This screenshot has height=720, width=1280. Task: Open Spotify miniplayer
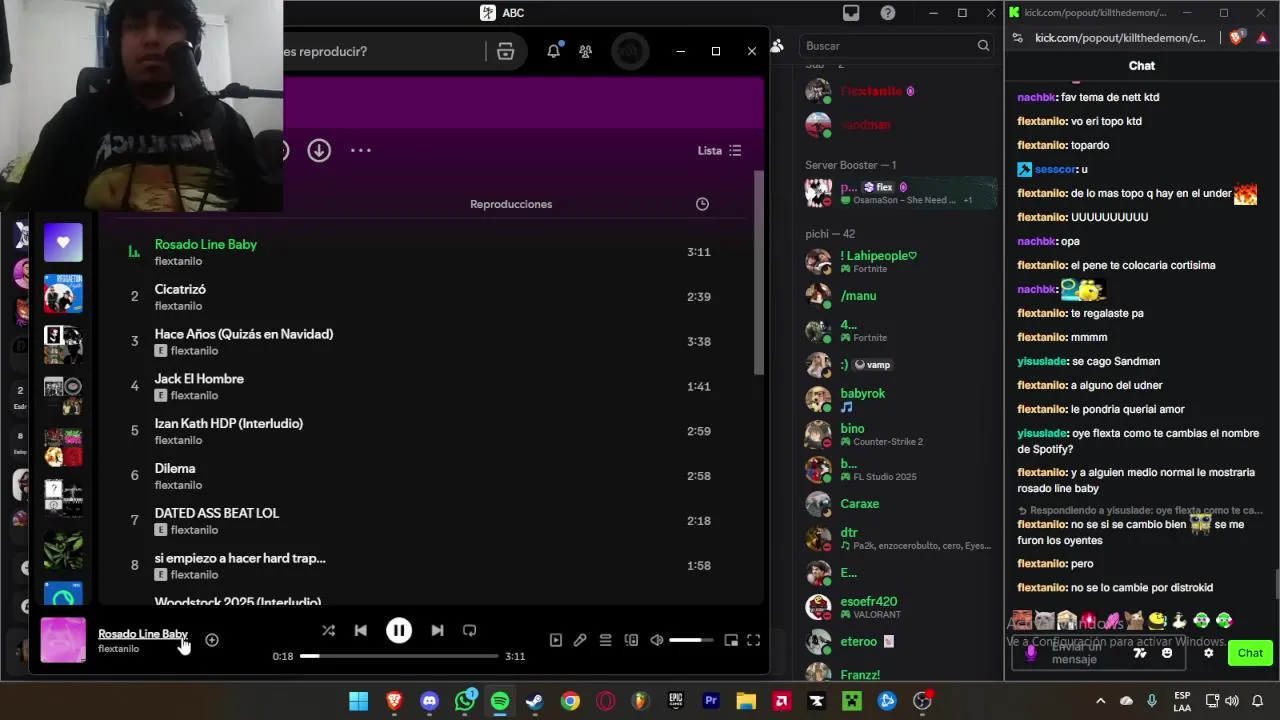(731, 640)
